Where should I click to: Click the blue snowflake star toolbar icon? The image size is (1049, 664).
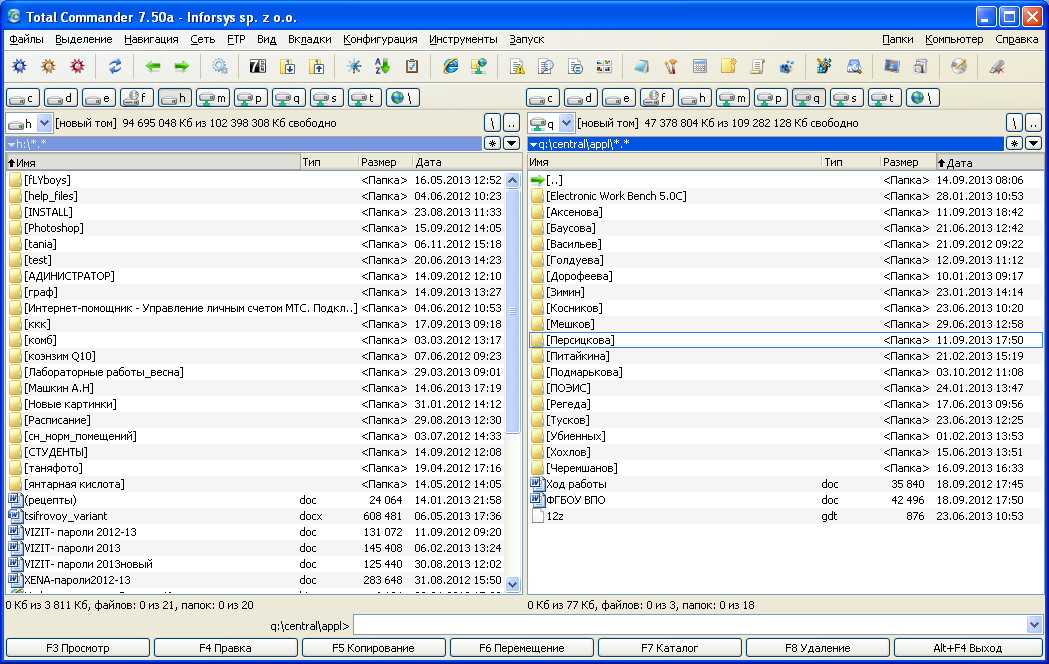pyautogui.click(x=354, y=66)
